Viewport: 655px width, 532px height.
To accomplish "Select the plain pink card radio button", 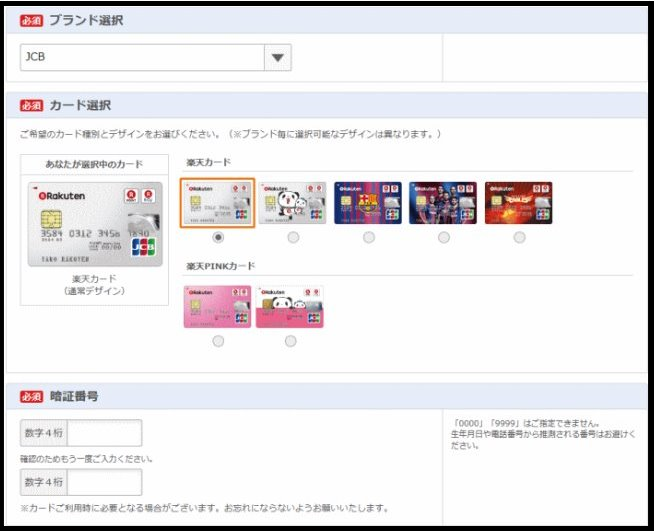I will point(218,341).
